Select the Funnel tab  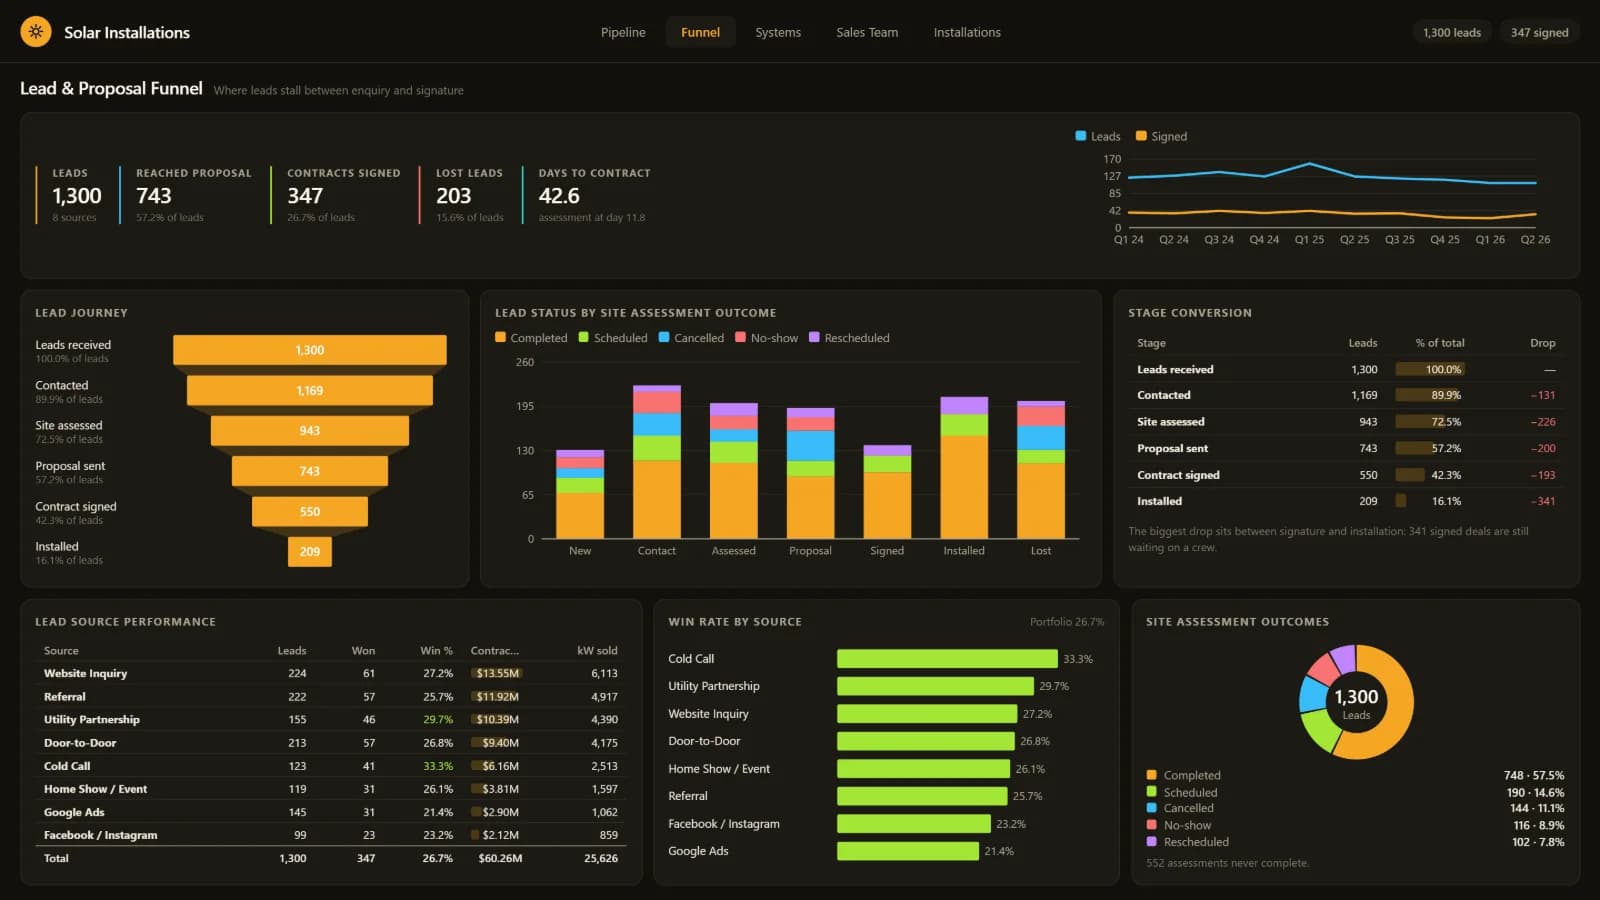(700, 32)
